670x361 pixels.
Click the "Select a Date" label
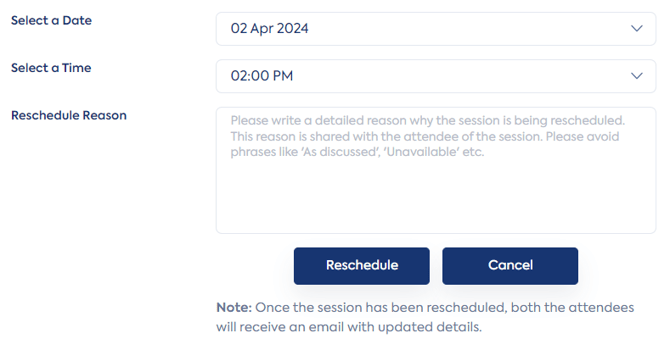point(51,21)
